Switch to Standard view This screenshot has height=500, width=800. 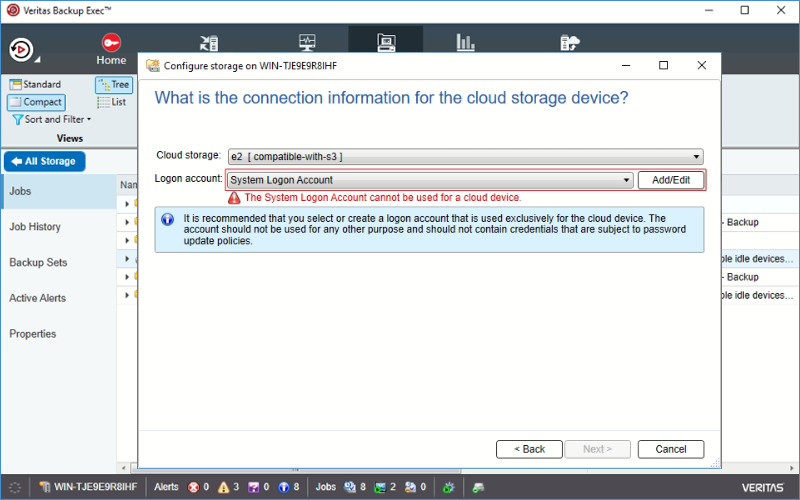[35, 84]
